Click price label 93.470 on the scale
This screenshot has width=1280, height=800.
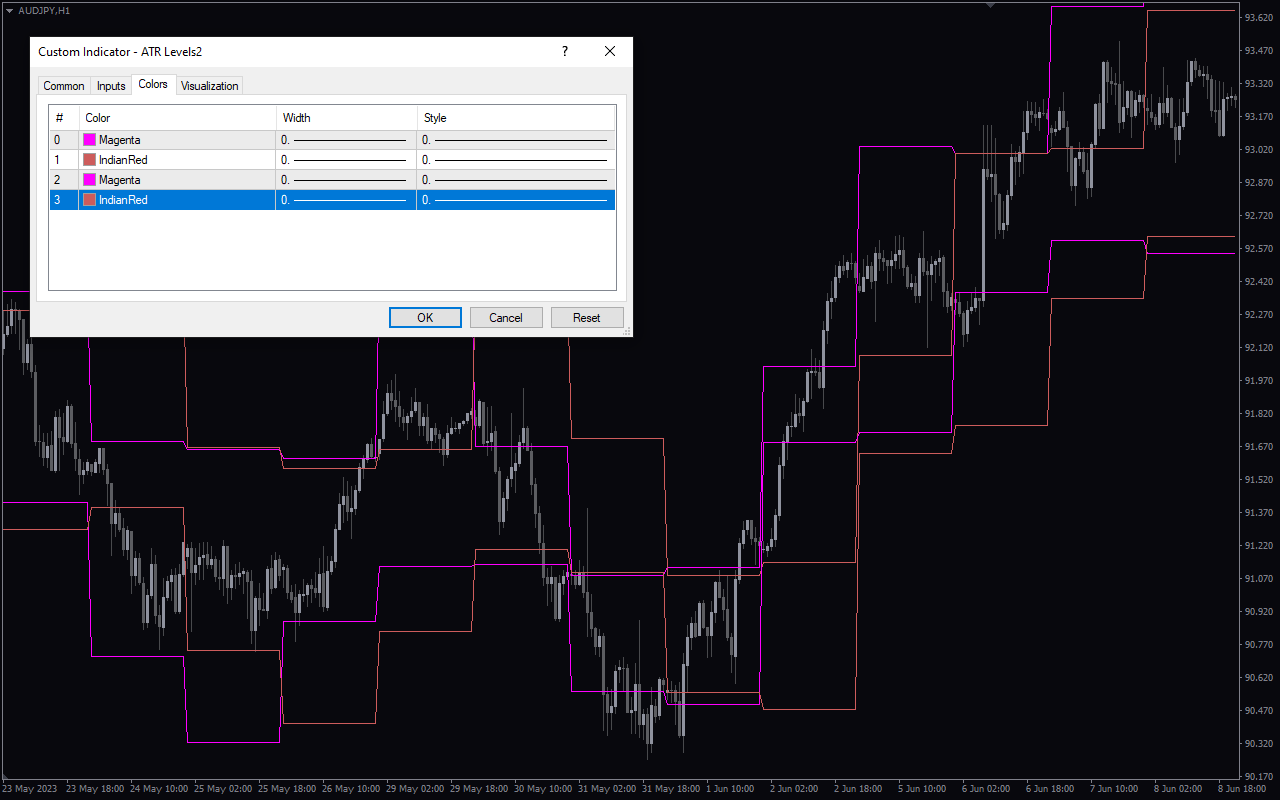1258,50
